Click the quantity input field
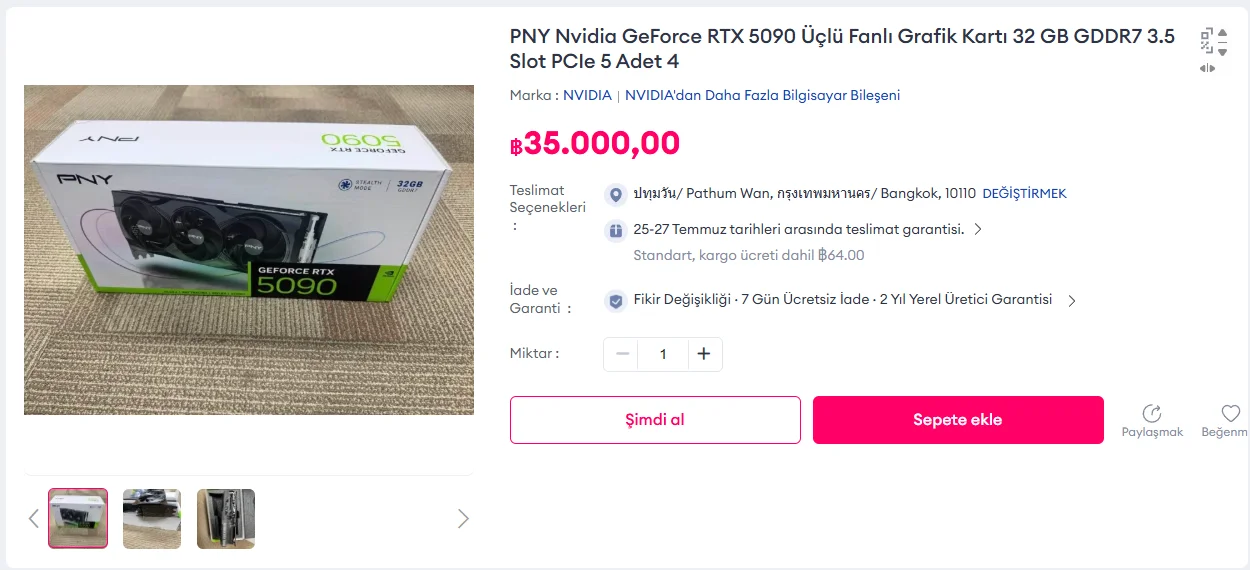1250x570 pixels. [x=663, y=354]
